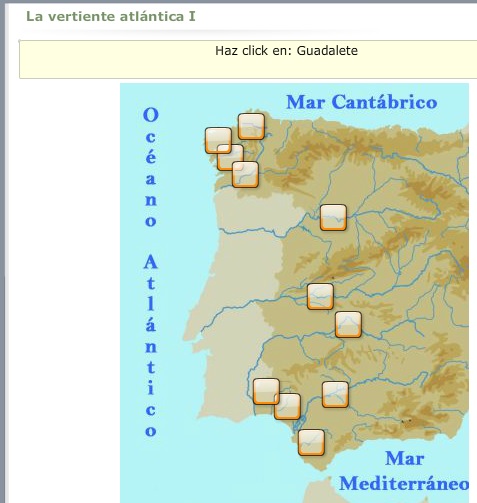Select the partly hidden middle Galicia marker

click(230, 157)
